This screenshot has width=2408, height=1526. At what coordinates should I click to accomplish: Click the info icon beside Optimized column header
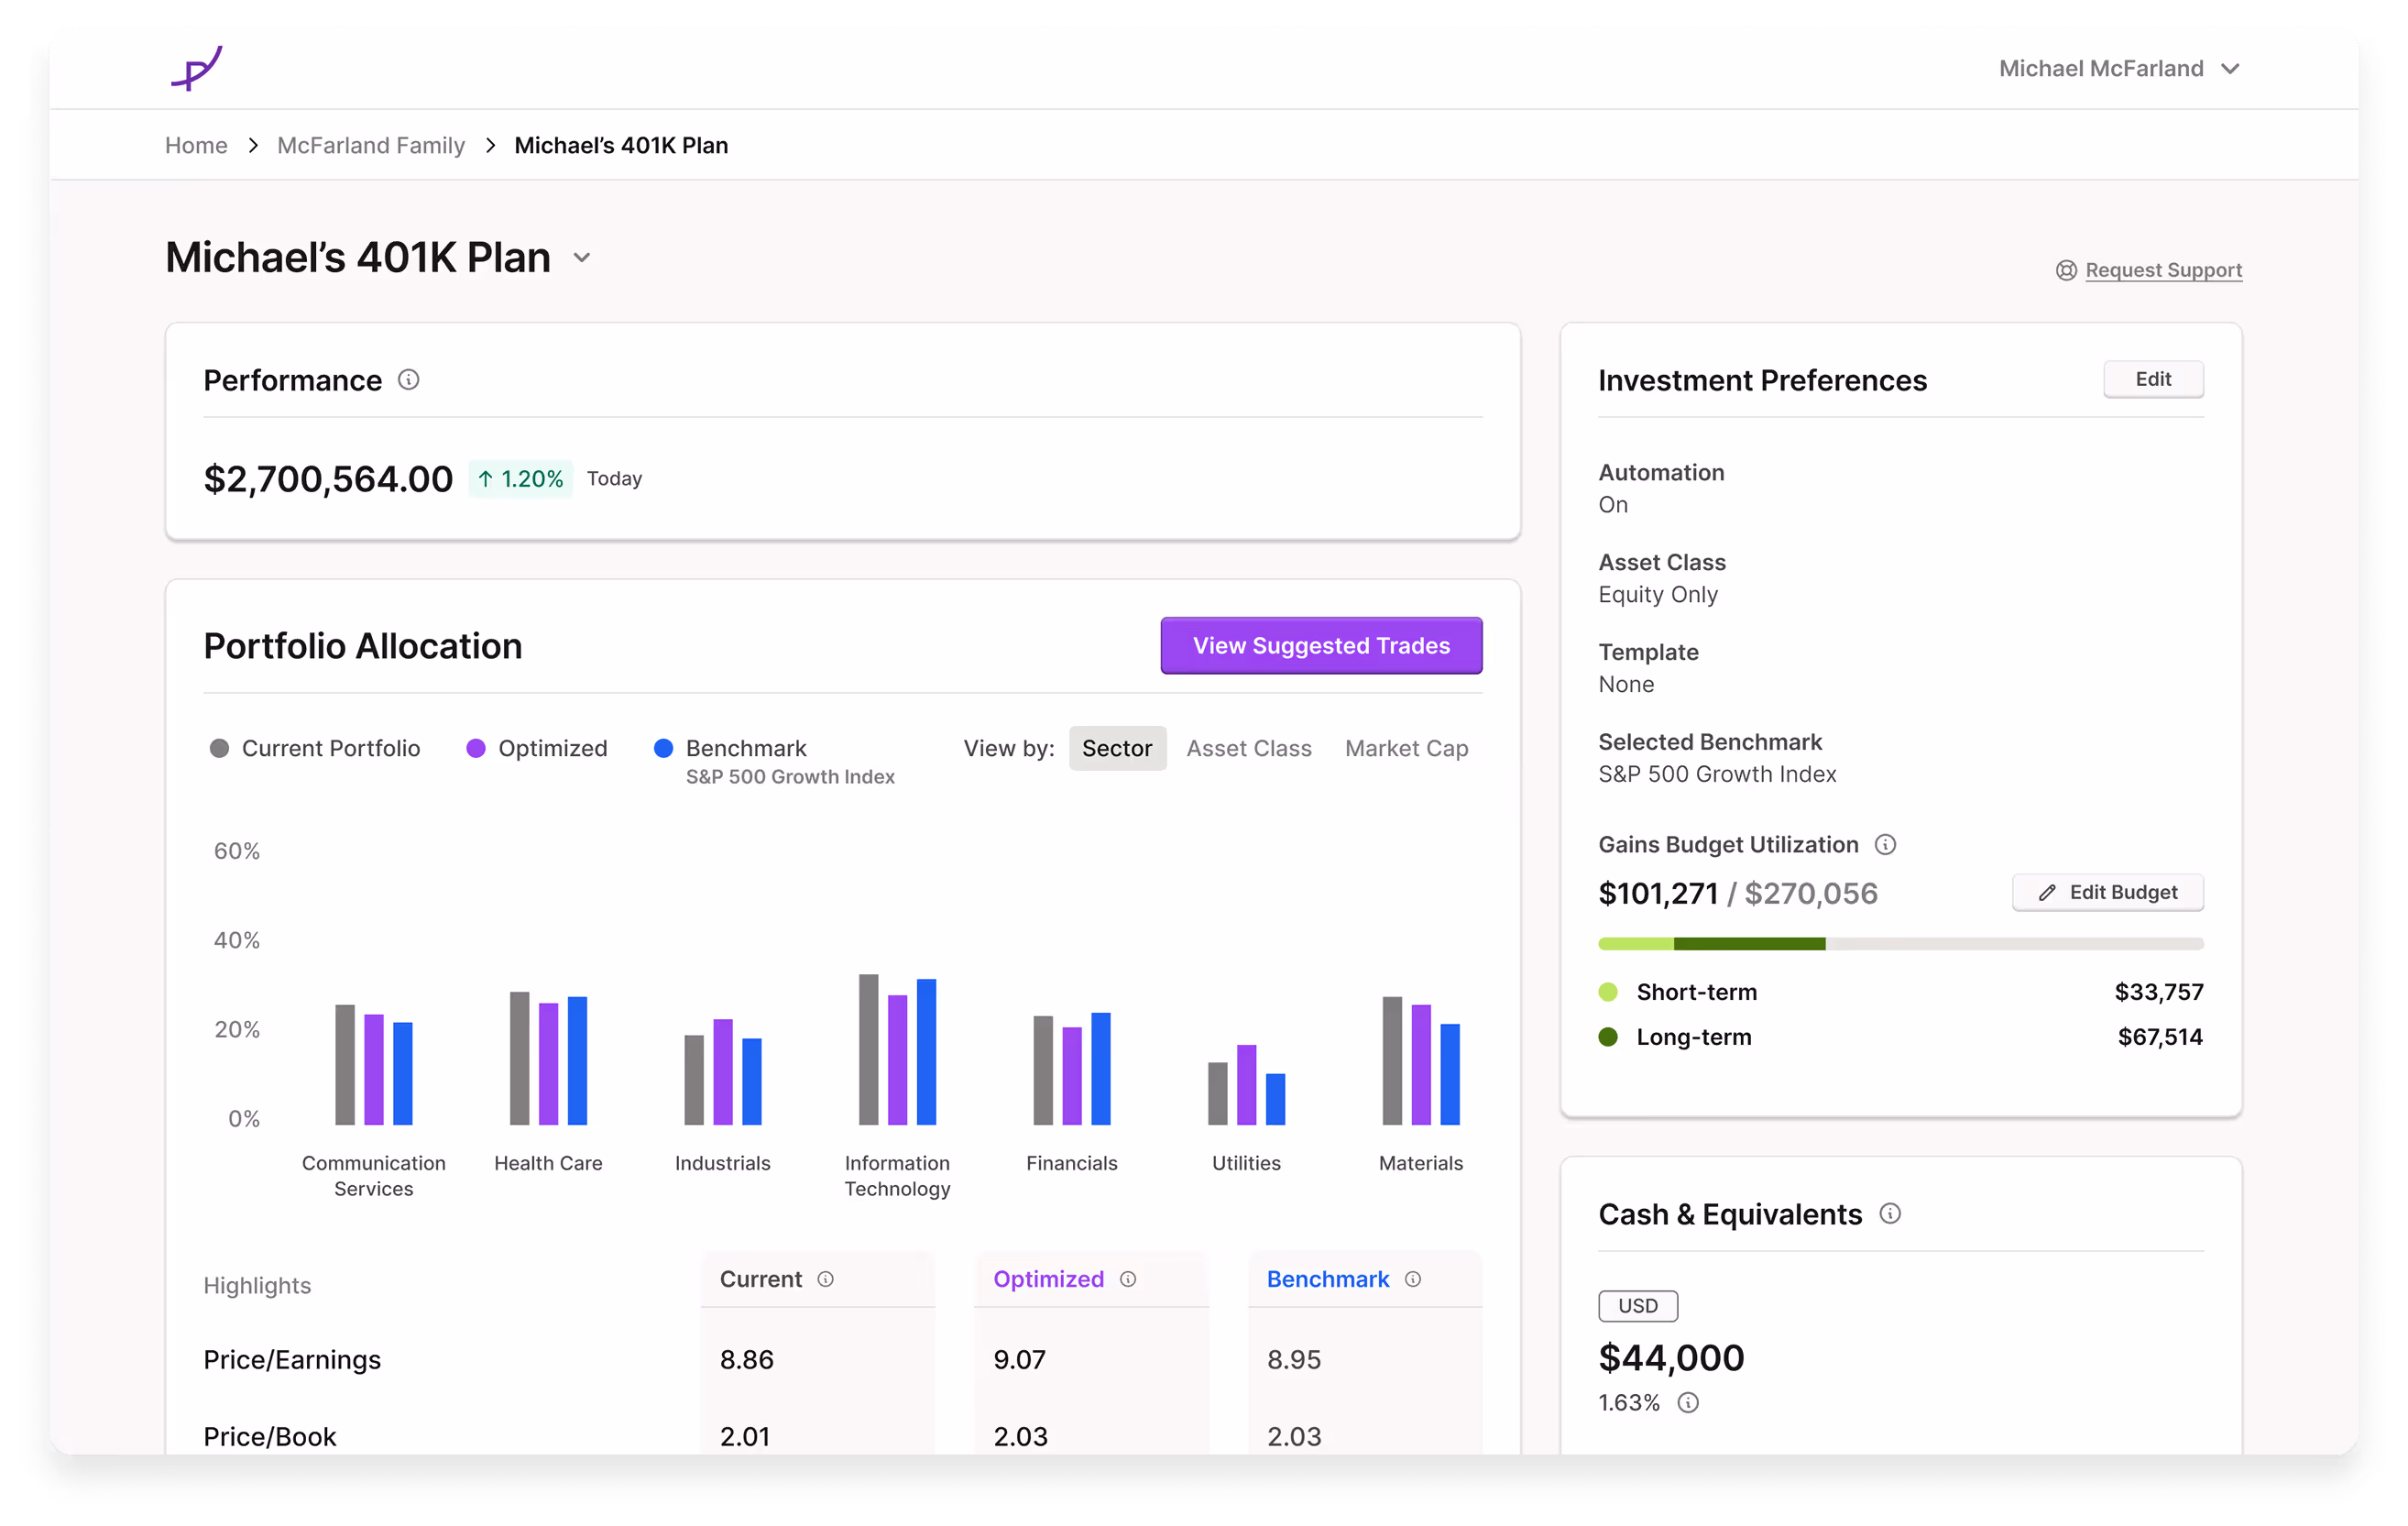(1128, 1280)
